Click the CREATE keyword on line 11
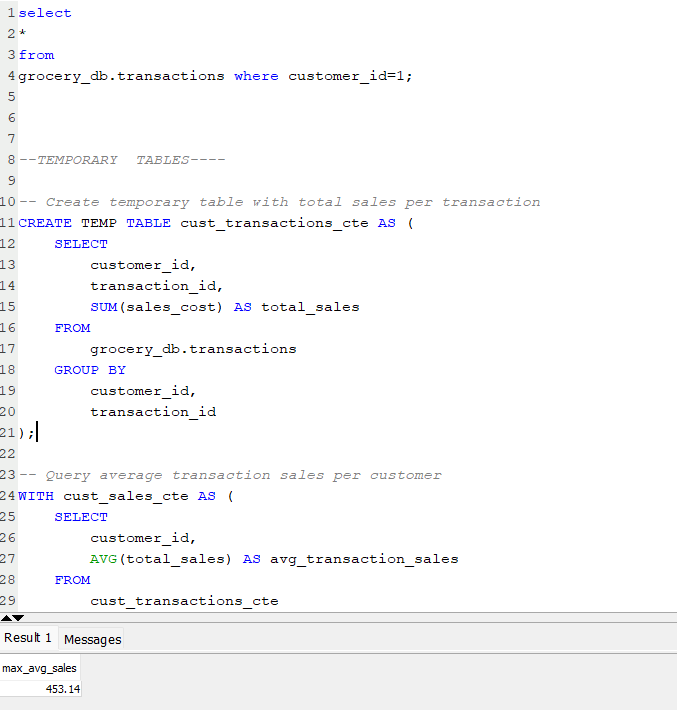This screenshot has height=710, width=677. 45,223
